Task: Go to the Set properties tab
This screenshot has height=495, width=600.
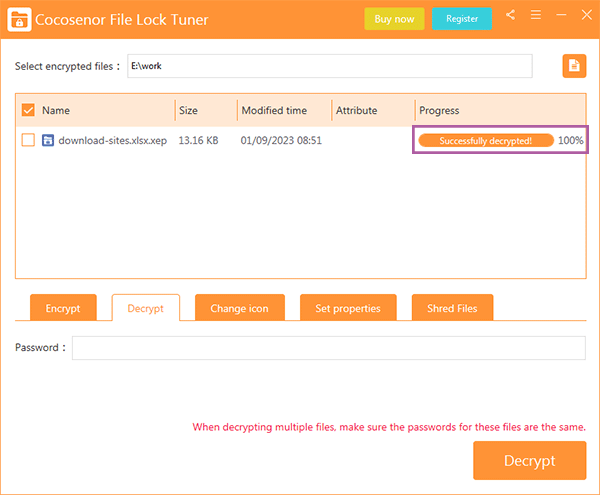Action: pyautogui.click(x=348, y=308)
